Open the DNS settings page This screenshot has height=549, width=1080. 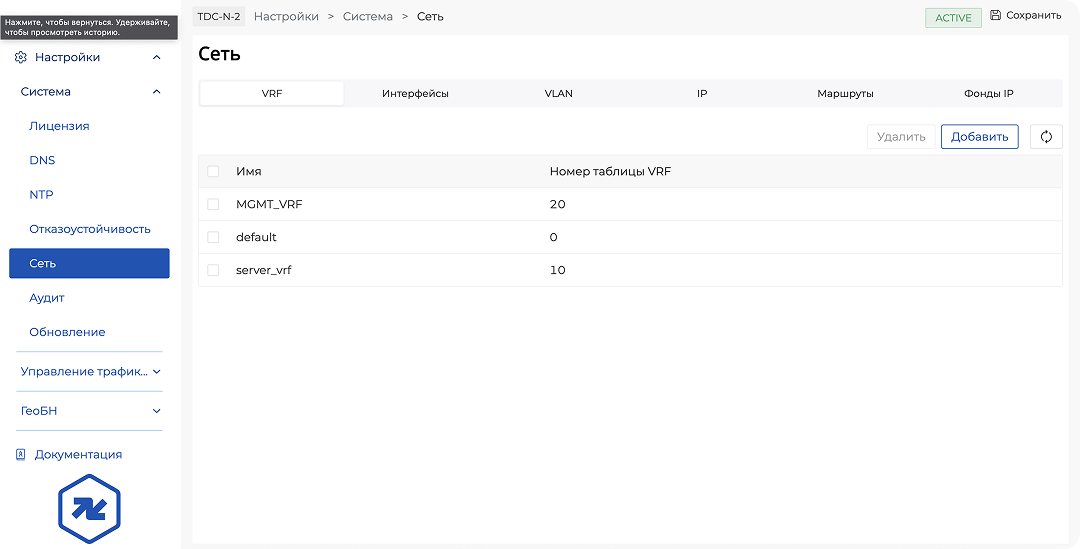[x=42, y=161]
